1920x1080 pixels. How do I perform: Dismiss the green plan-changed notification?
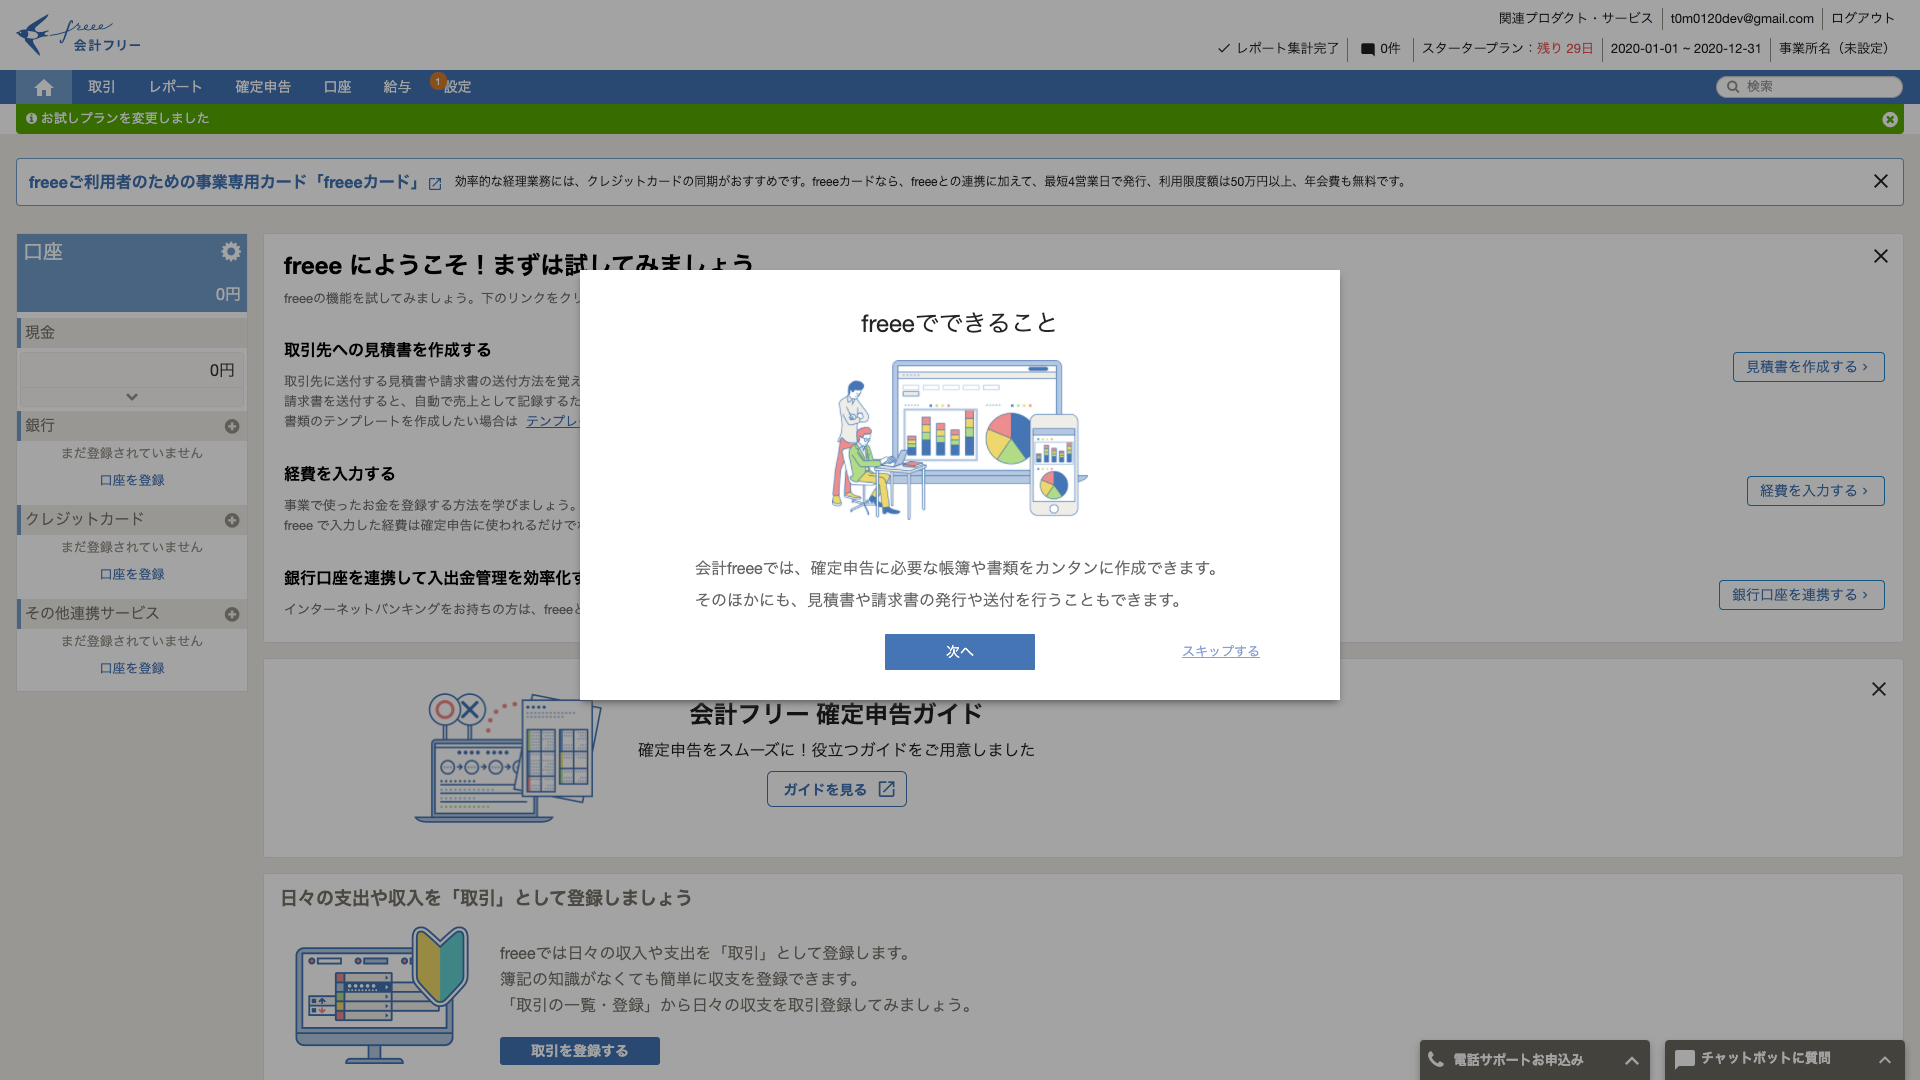pos(1890,119)
